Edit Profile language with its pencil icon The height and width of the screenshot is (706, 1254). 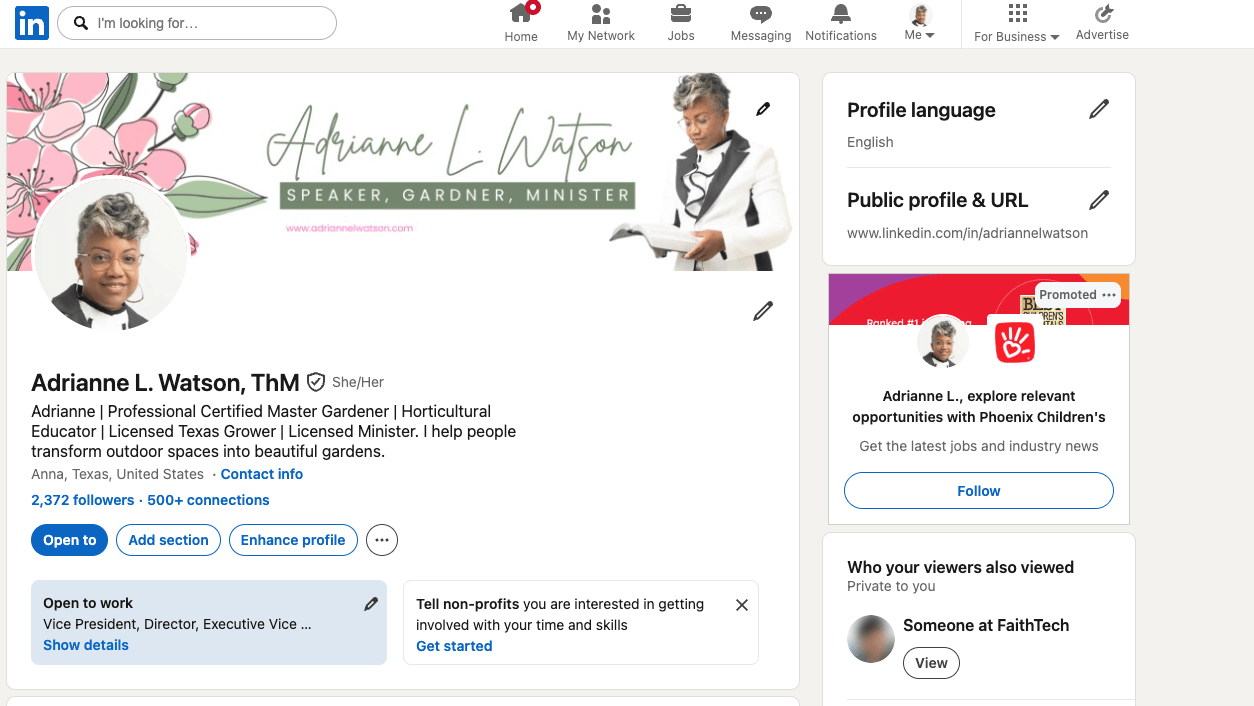point(1099,110)
